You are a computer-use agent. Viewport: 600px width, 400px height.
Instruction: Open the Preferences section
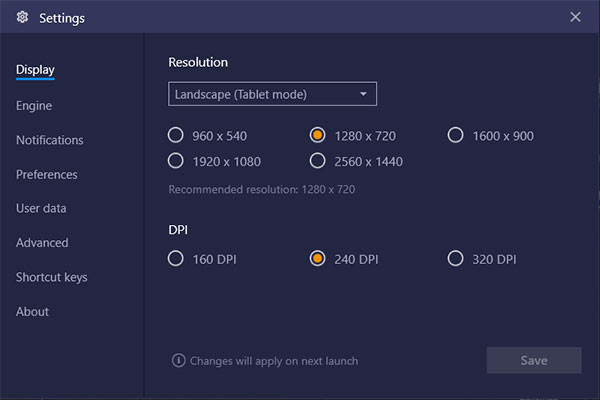coord(46,175)
